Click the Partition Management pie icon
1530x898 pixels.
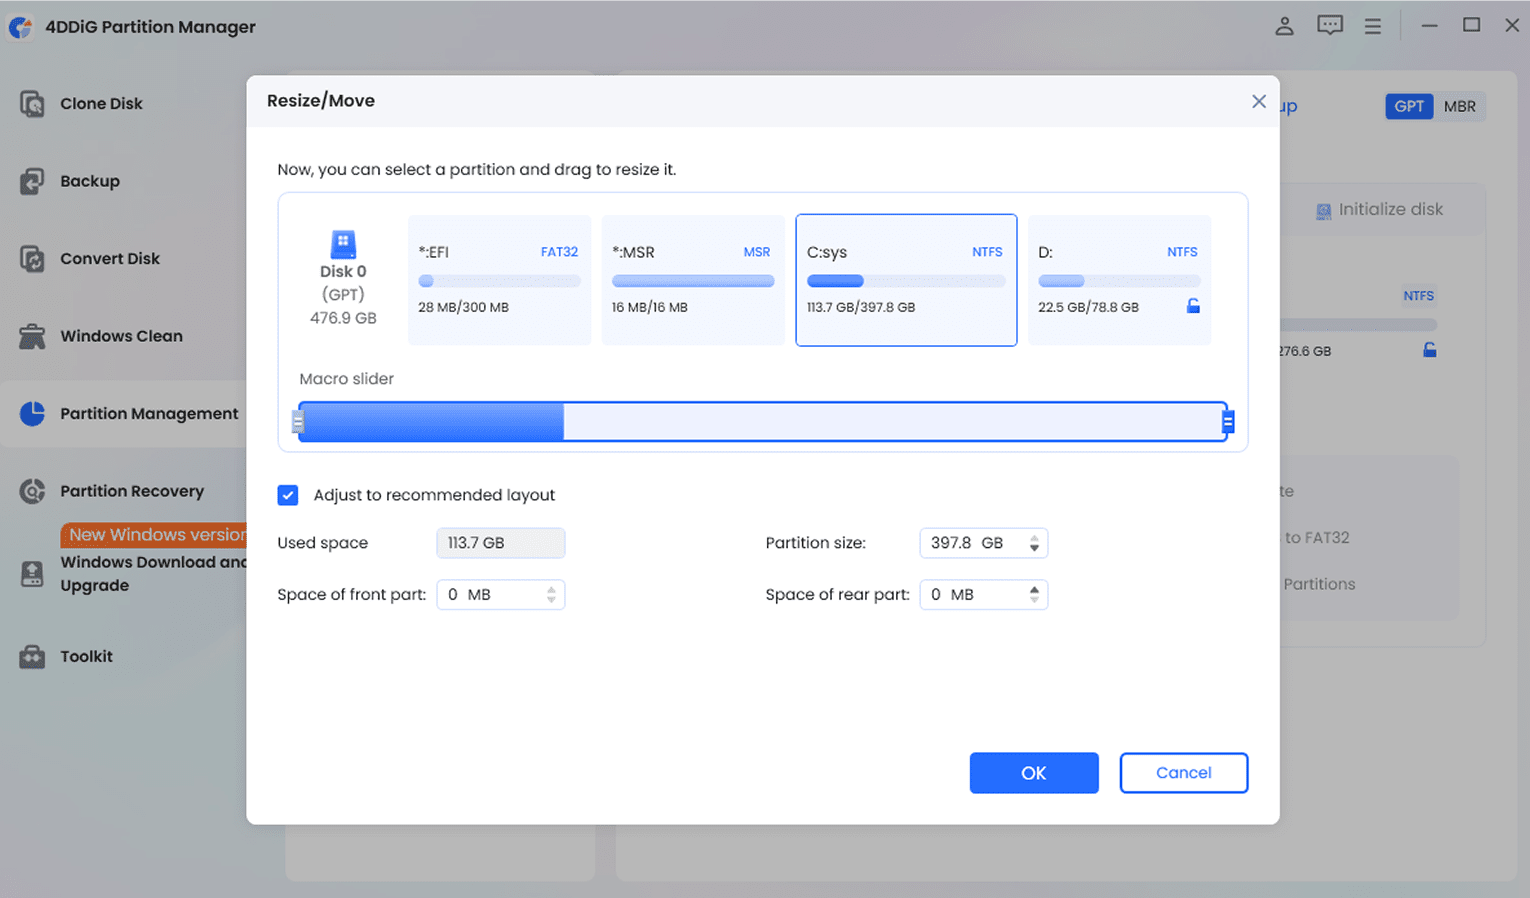(x=32, y=413)
